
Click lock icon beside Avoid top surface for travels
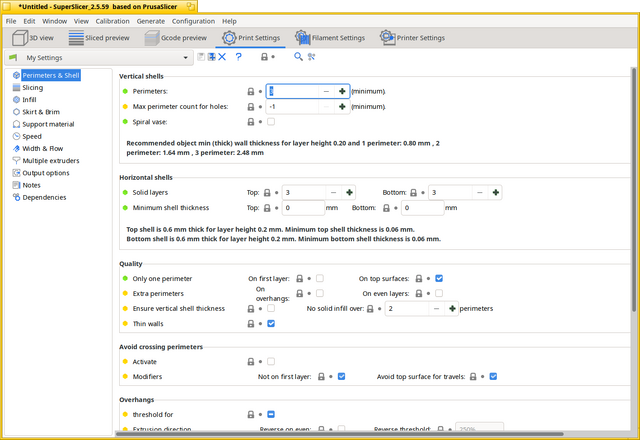pyautogui.click(x=473, y=377)
